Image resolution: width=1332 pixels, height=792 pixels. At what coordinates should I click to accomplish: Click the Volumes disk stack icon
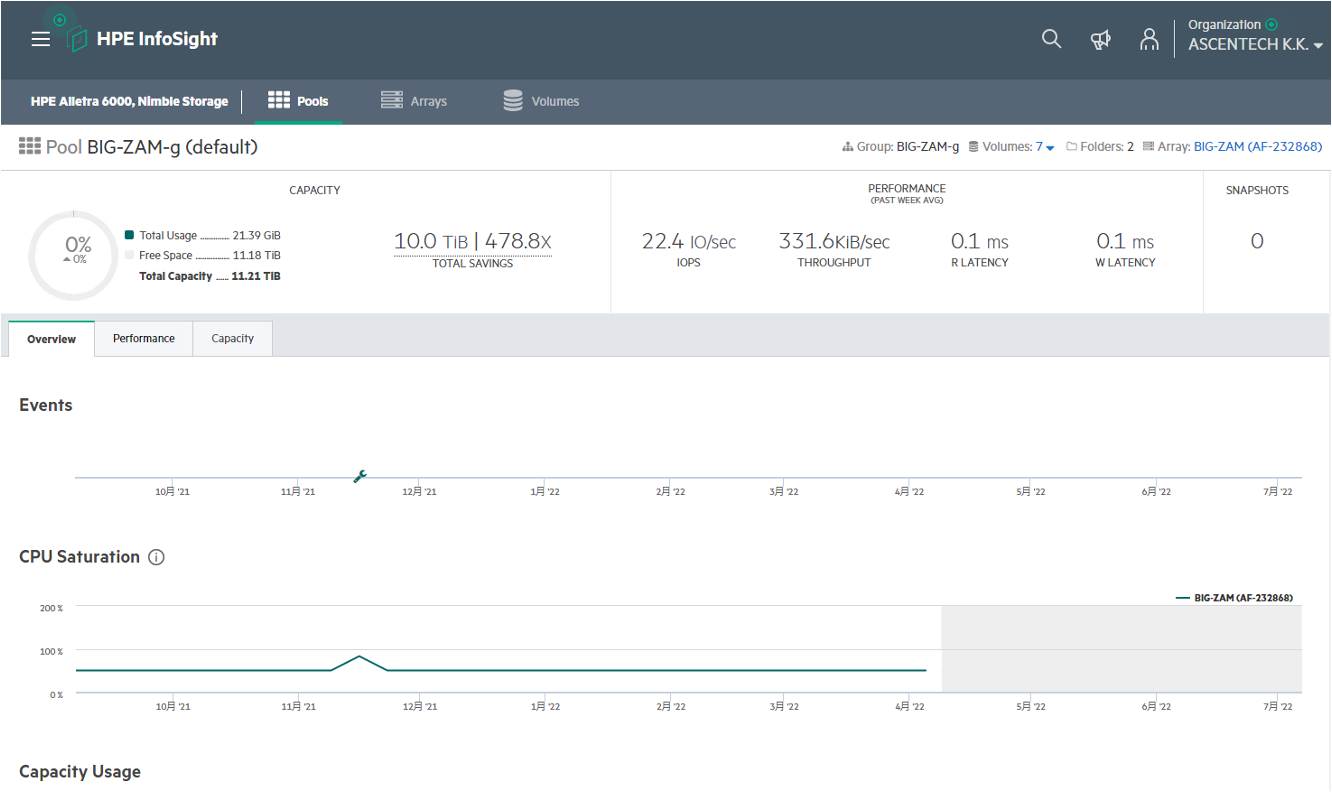513,101
